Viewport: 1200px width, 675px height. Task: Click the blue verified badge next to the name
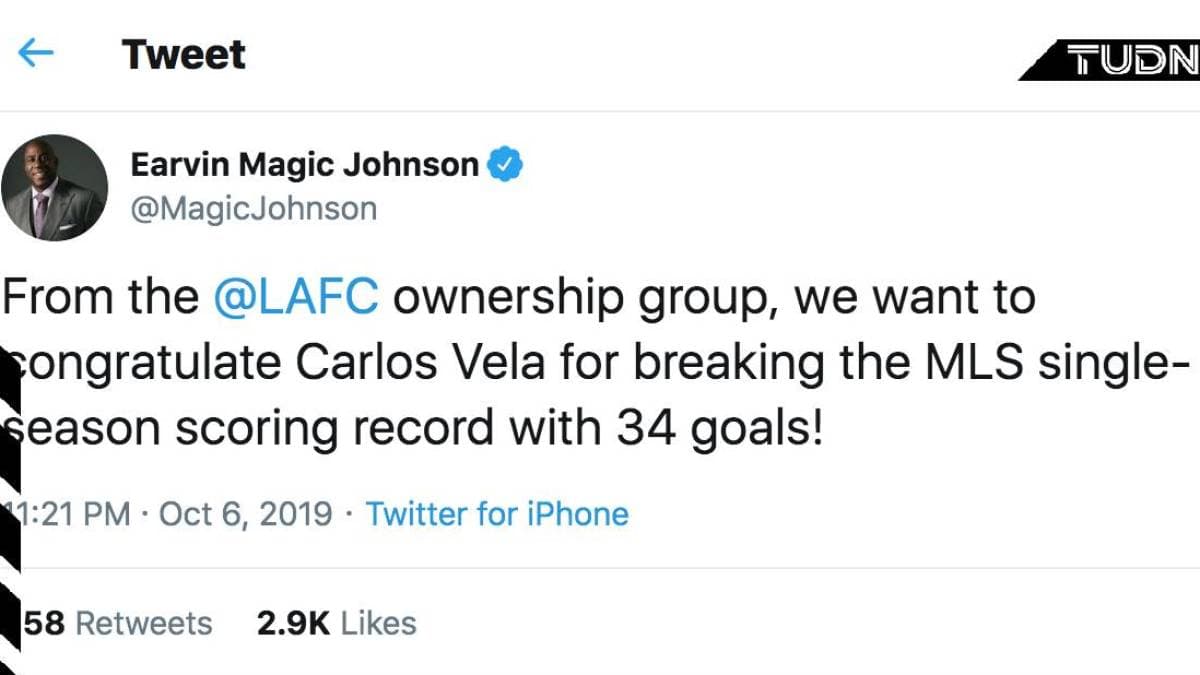tap(504, 164)
